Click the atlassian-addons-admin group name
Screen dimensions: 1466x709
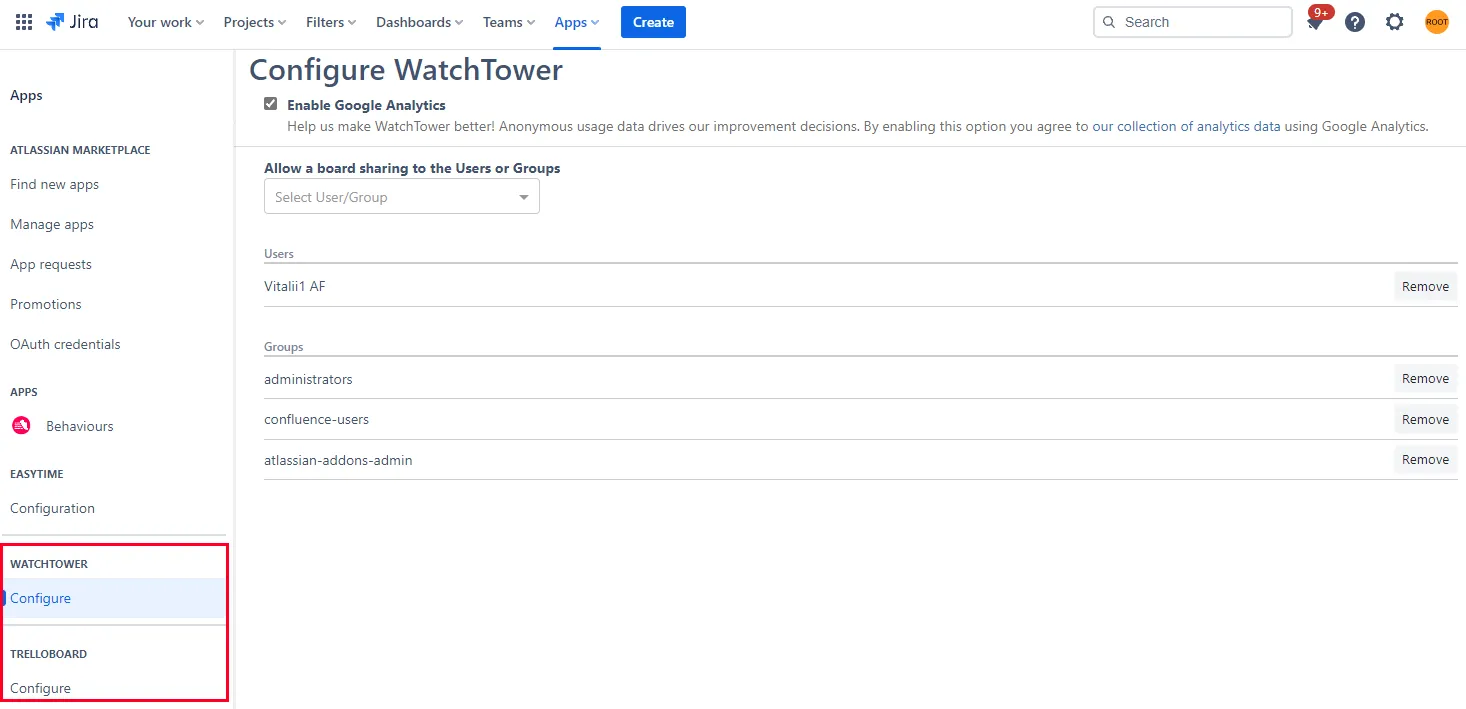click(338, 460)
